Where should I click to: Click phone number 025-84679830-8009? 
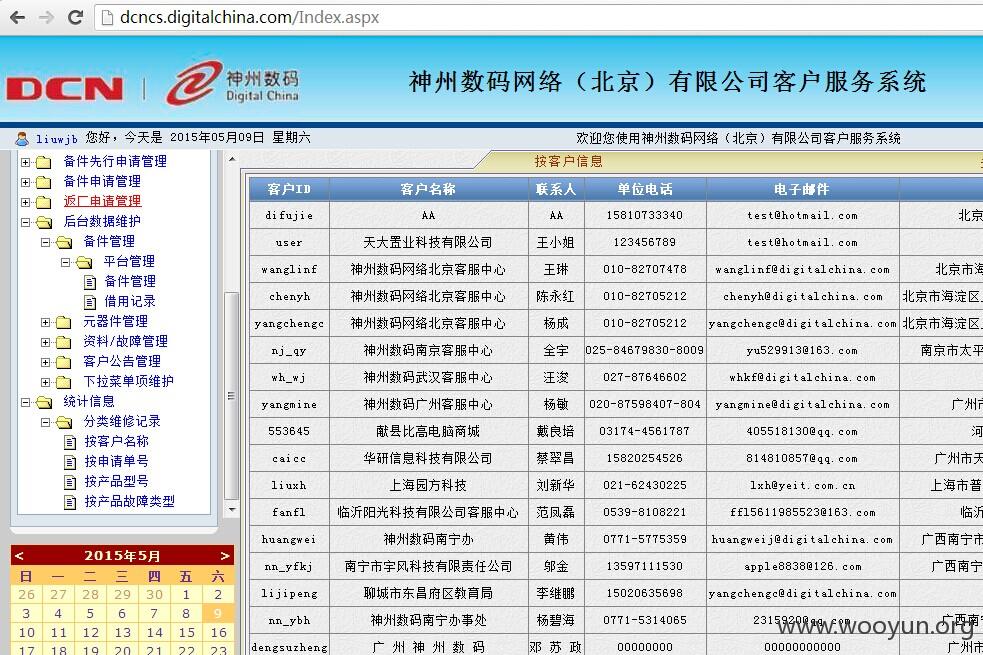644,350
